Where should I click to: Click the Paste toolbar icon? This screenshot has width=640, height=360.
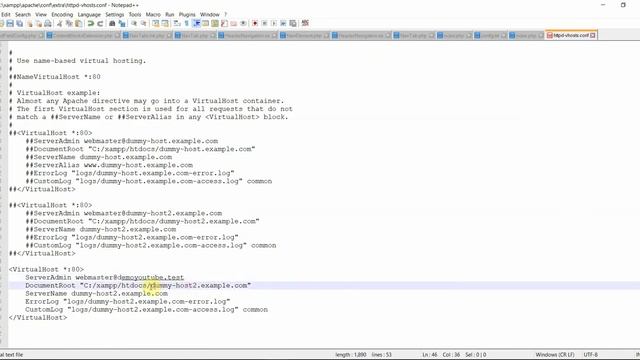click(x=78, y=23)
